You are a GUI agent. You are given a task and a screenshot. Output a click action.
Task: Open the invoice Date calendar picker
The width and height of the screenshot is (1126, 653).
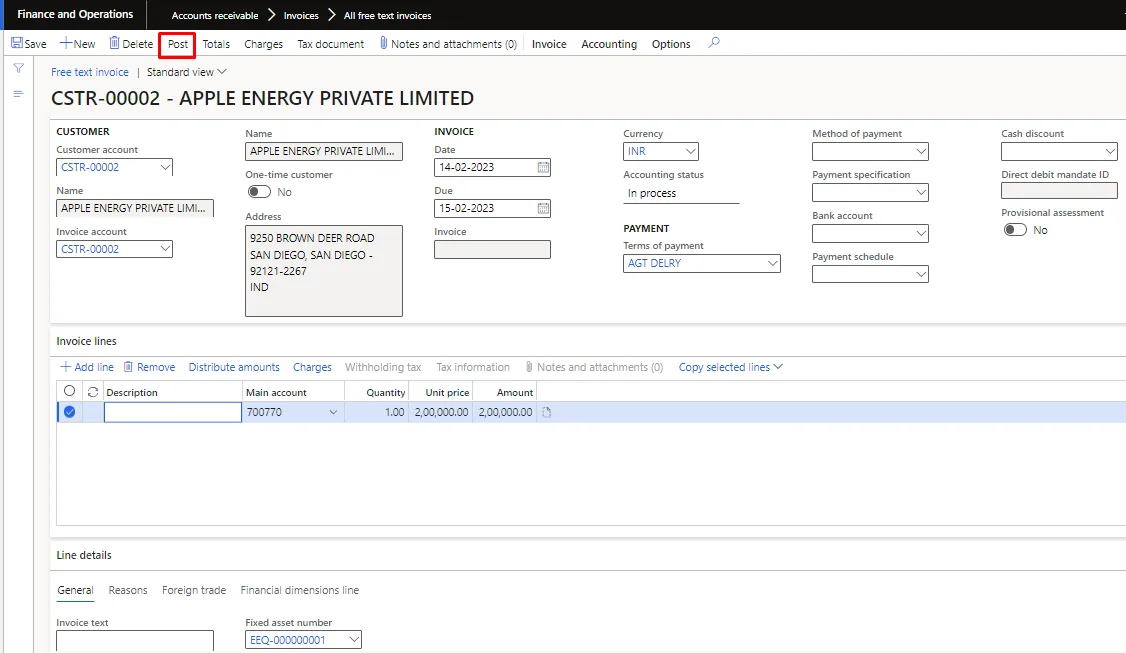pos(544,167)
